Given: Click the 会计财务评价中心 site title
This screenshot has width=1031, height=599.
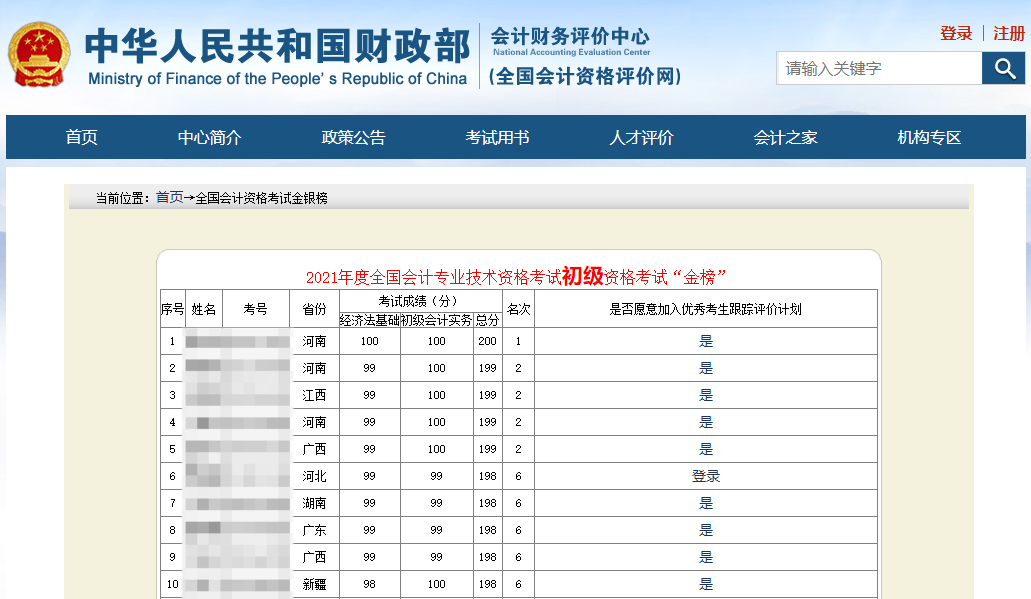Looking at the screenshot, I should [x=570, y=36].
